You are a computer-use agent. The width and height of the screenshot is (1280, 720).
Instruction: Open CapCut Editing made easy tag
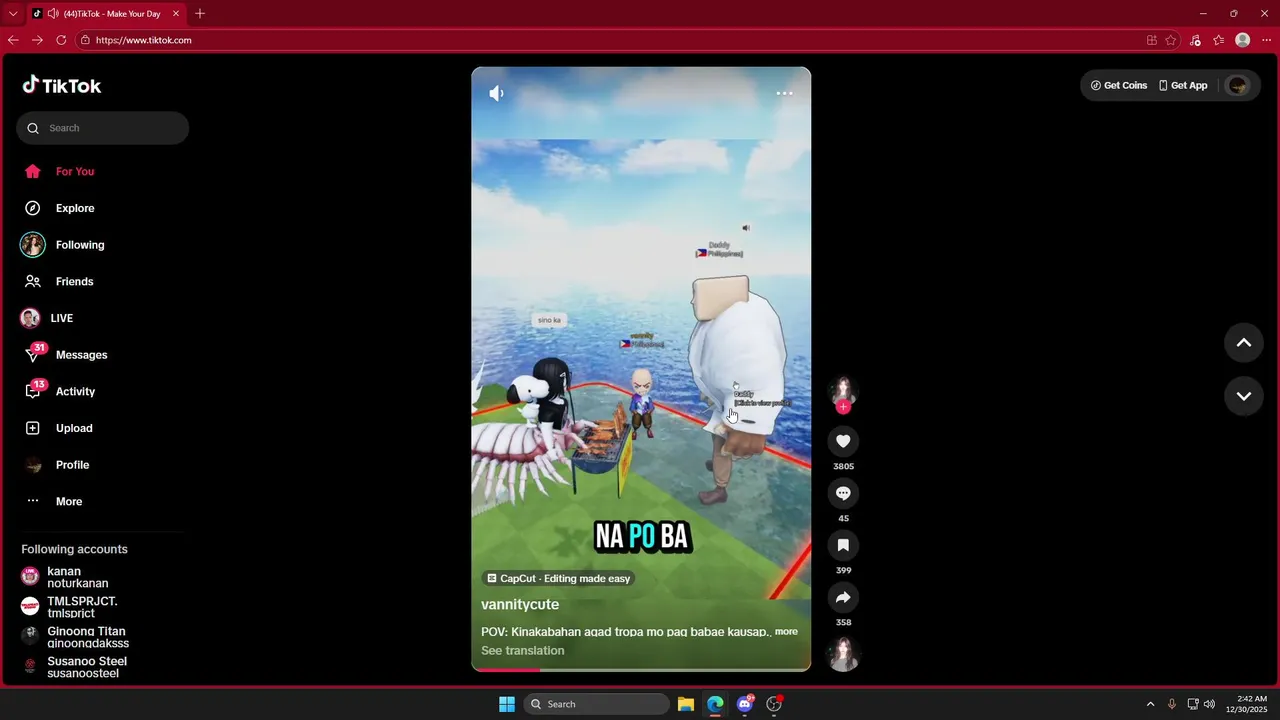(x=558, y=578)
